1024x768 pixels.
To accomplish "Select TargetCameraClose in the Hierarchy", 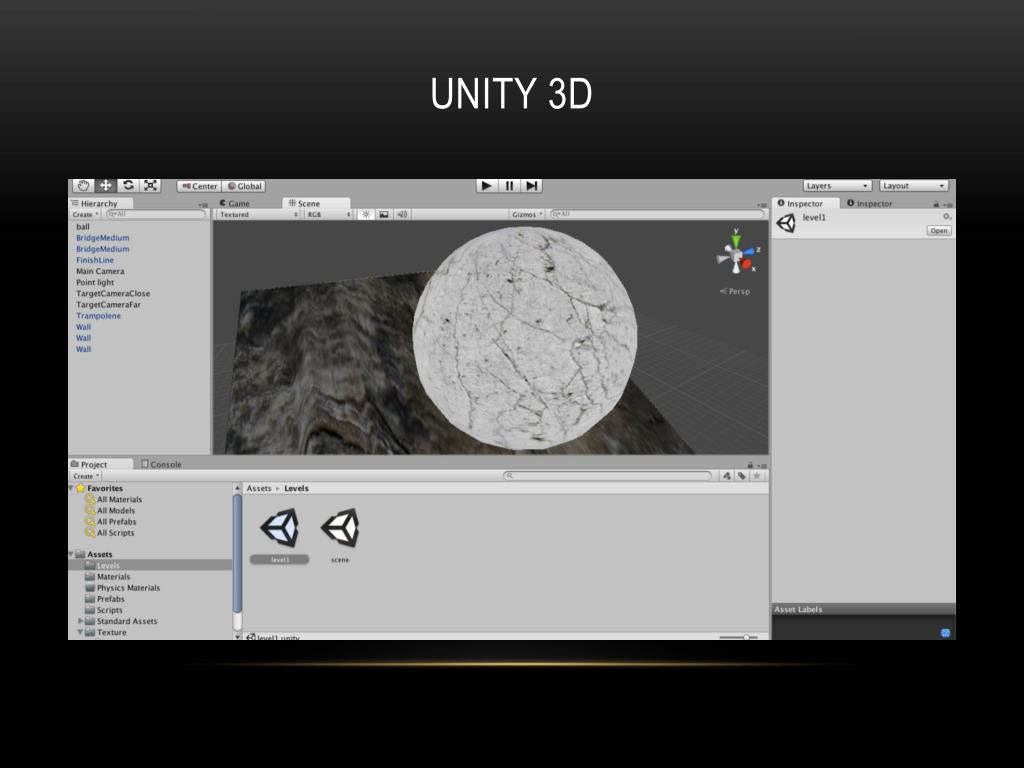I will point(113,293).
